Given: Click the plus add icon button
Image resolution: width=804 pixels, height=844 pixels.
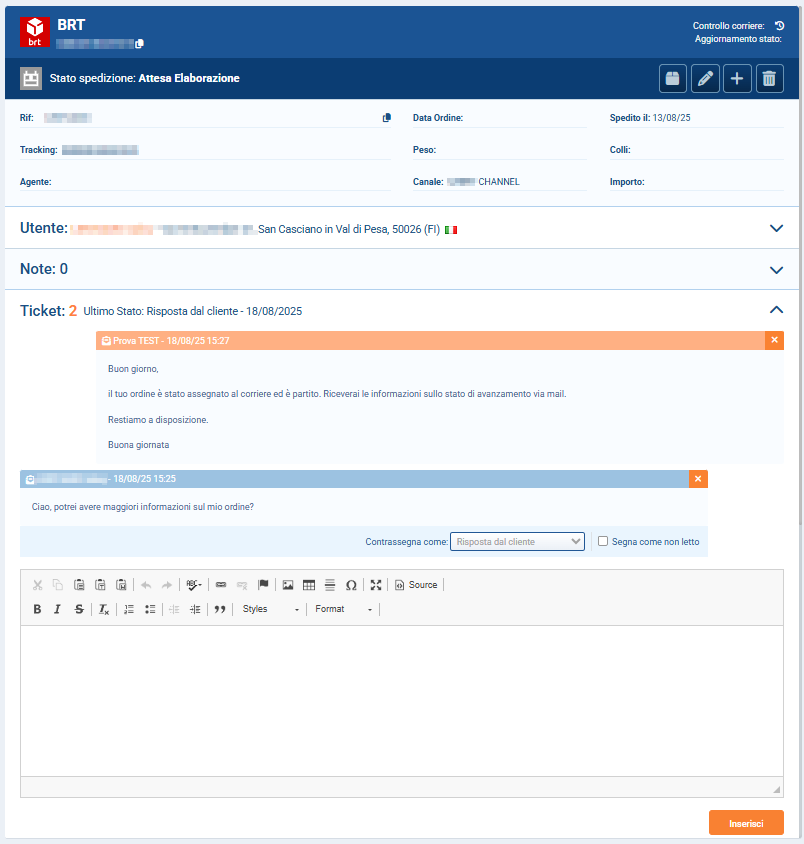Looking at the screenshot, I should click(x=736, y=78).
